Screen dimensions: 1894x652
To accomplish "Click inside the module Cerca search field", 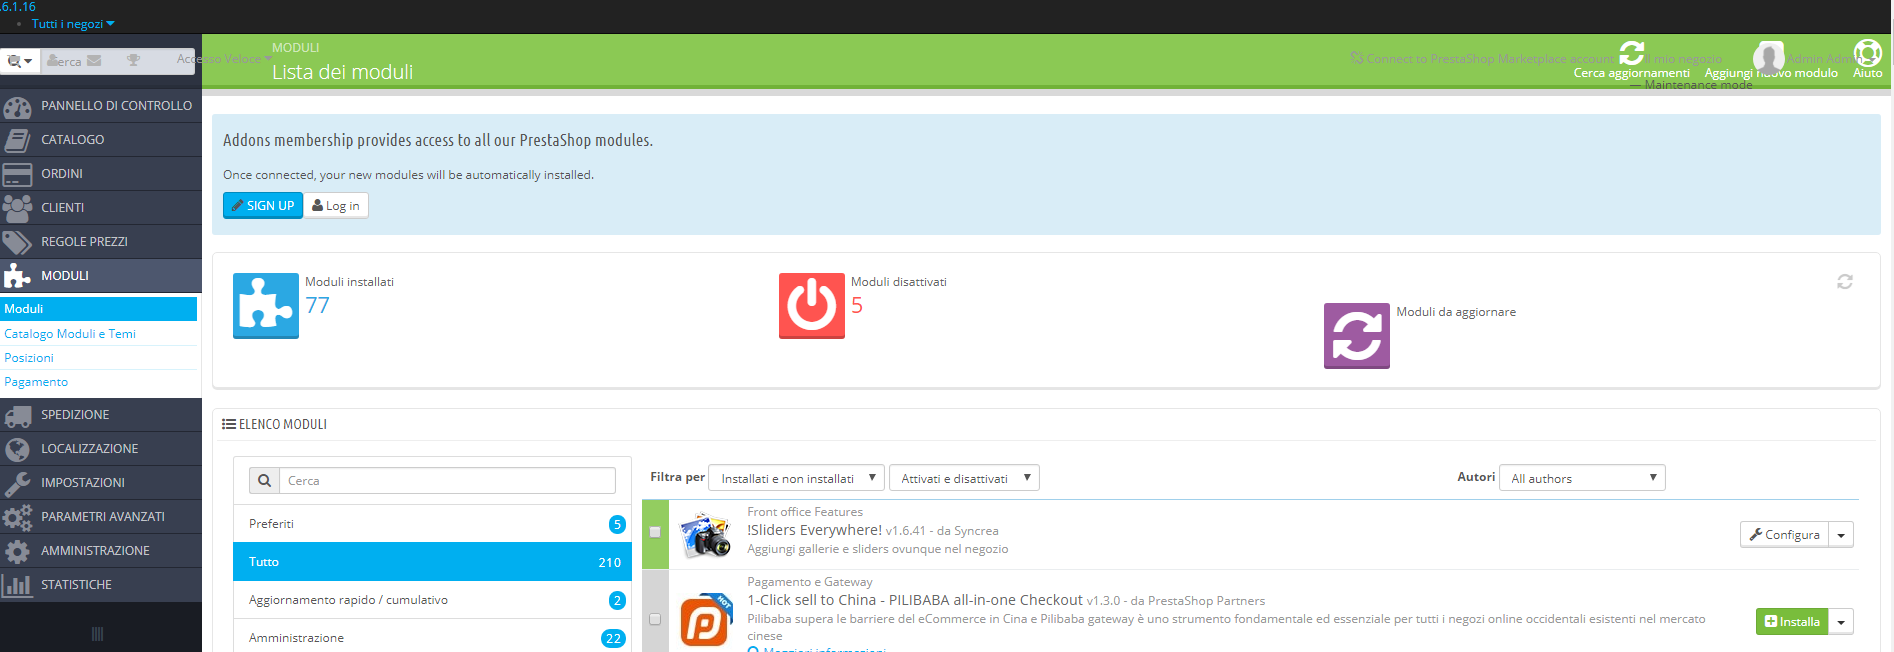I will (447, 481).
